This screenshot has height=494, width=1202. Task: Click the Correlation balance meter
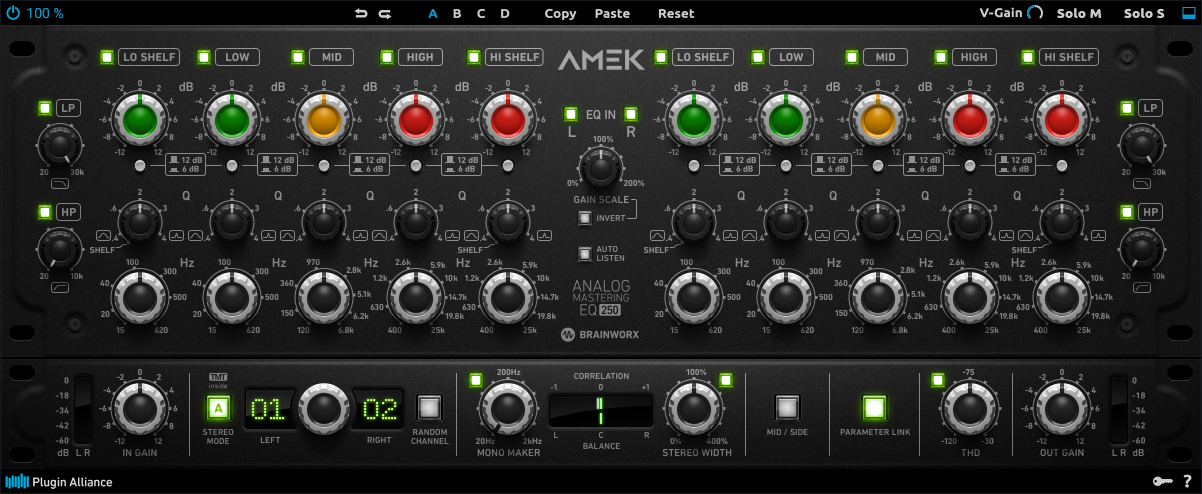600,410
